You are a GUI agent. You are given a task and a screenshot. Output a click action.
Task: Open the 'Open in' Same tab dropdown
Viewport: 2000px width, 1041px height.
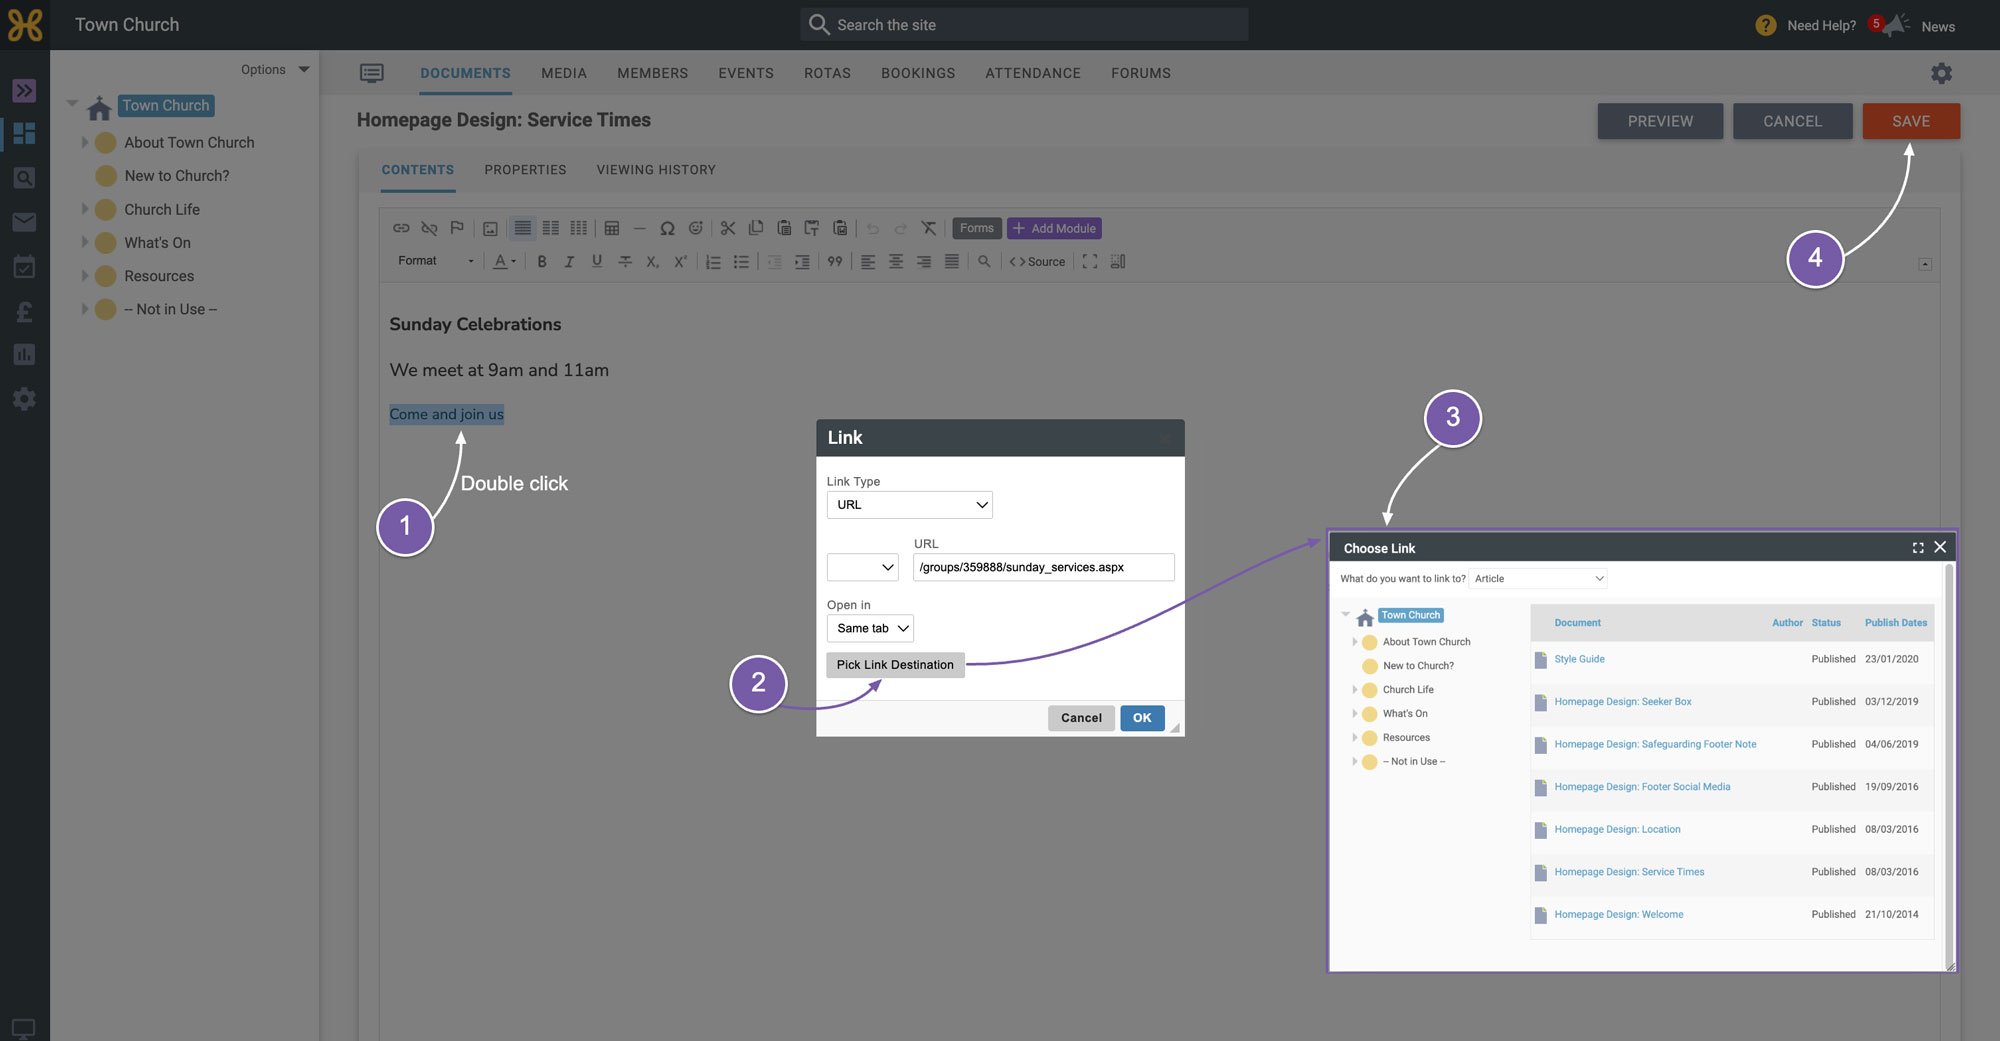click(870, 628)
